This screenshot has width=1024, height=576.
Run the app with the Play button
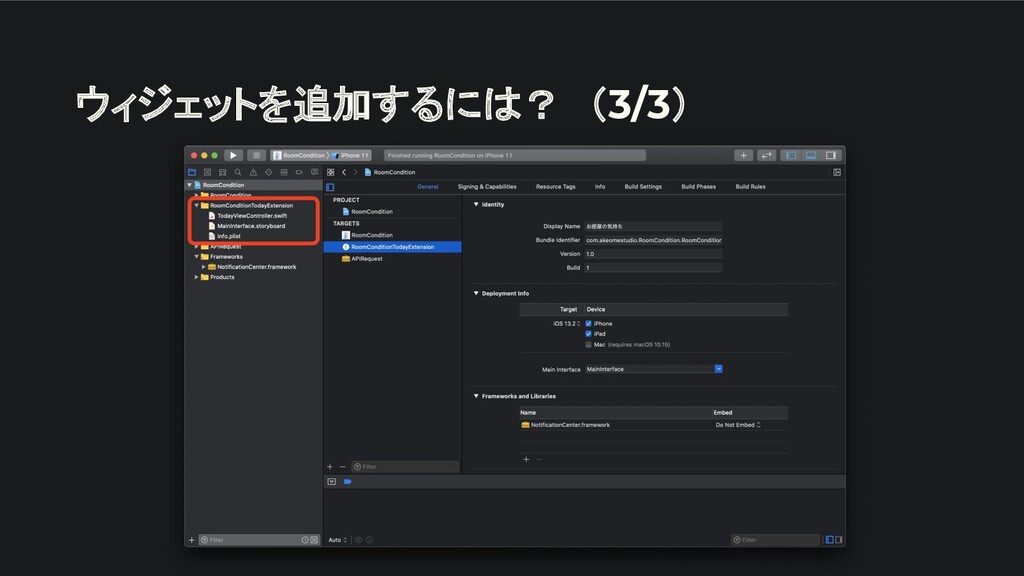233,155
